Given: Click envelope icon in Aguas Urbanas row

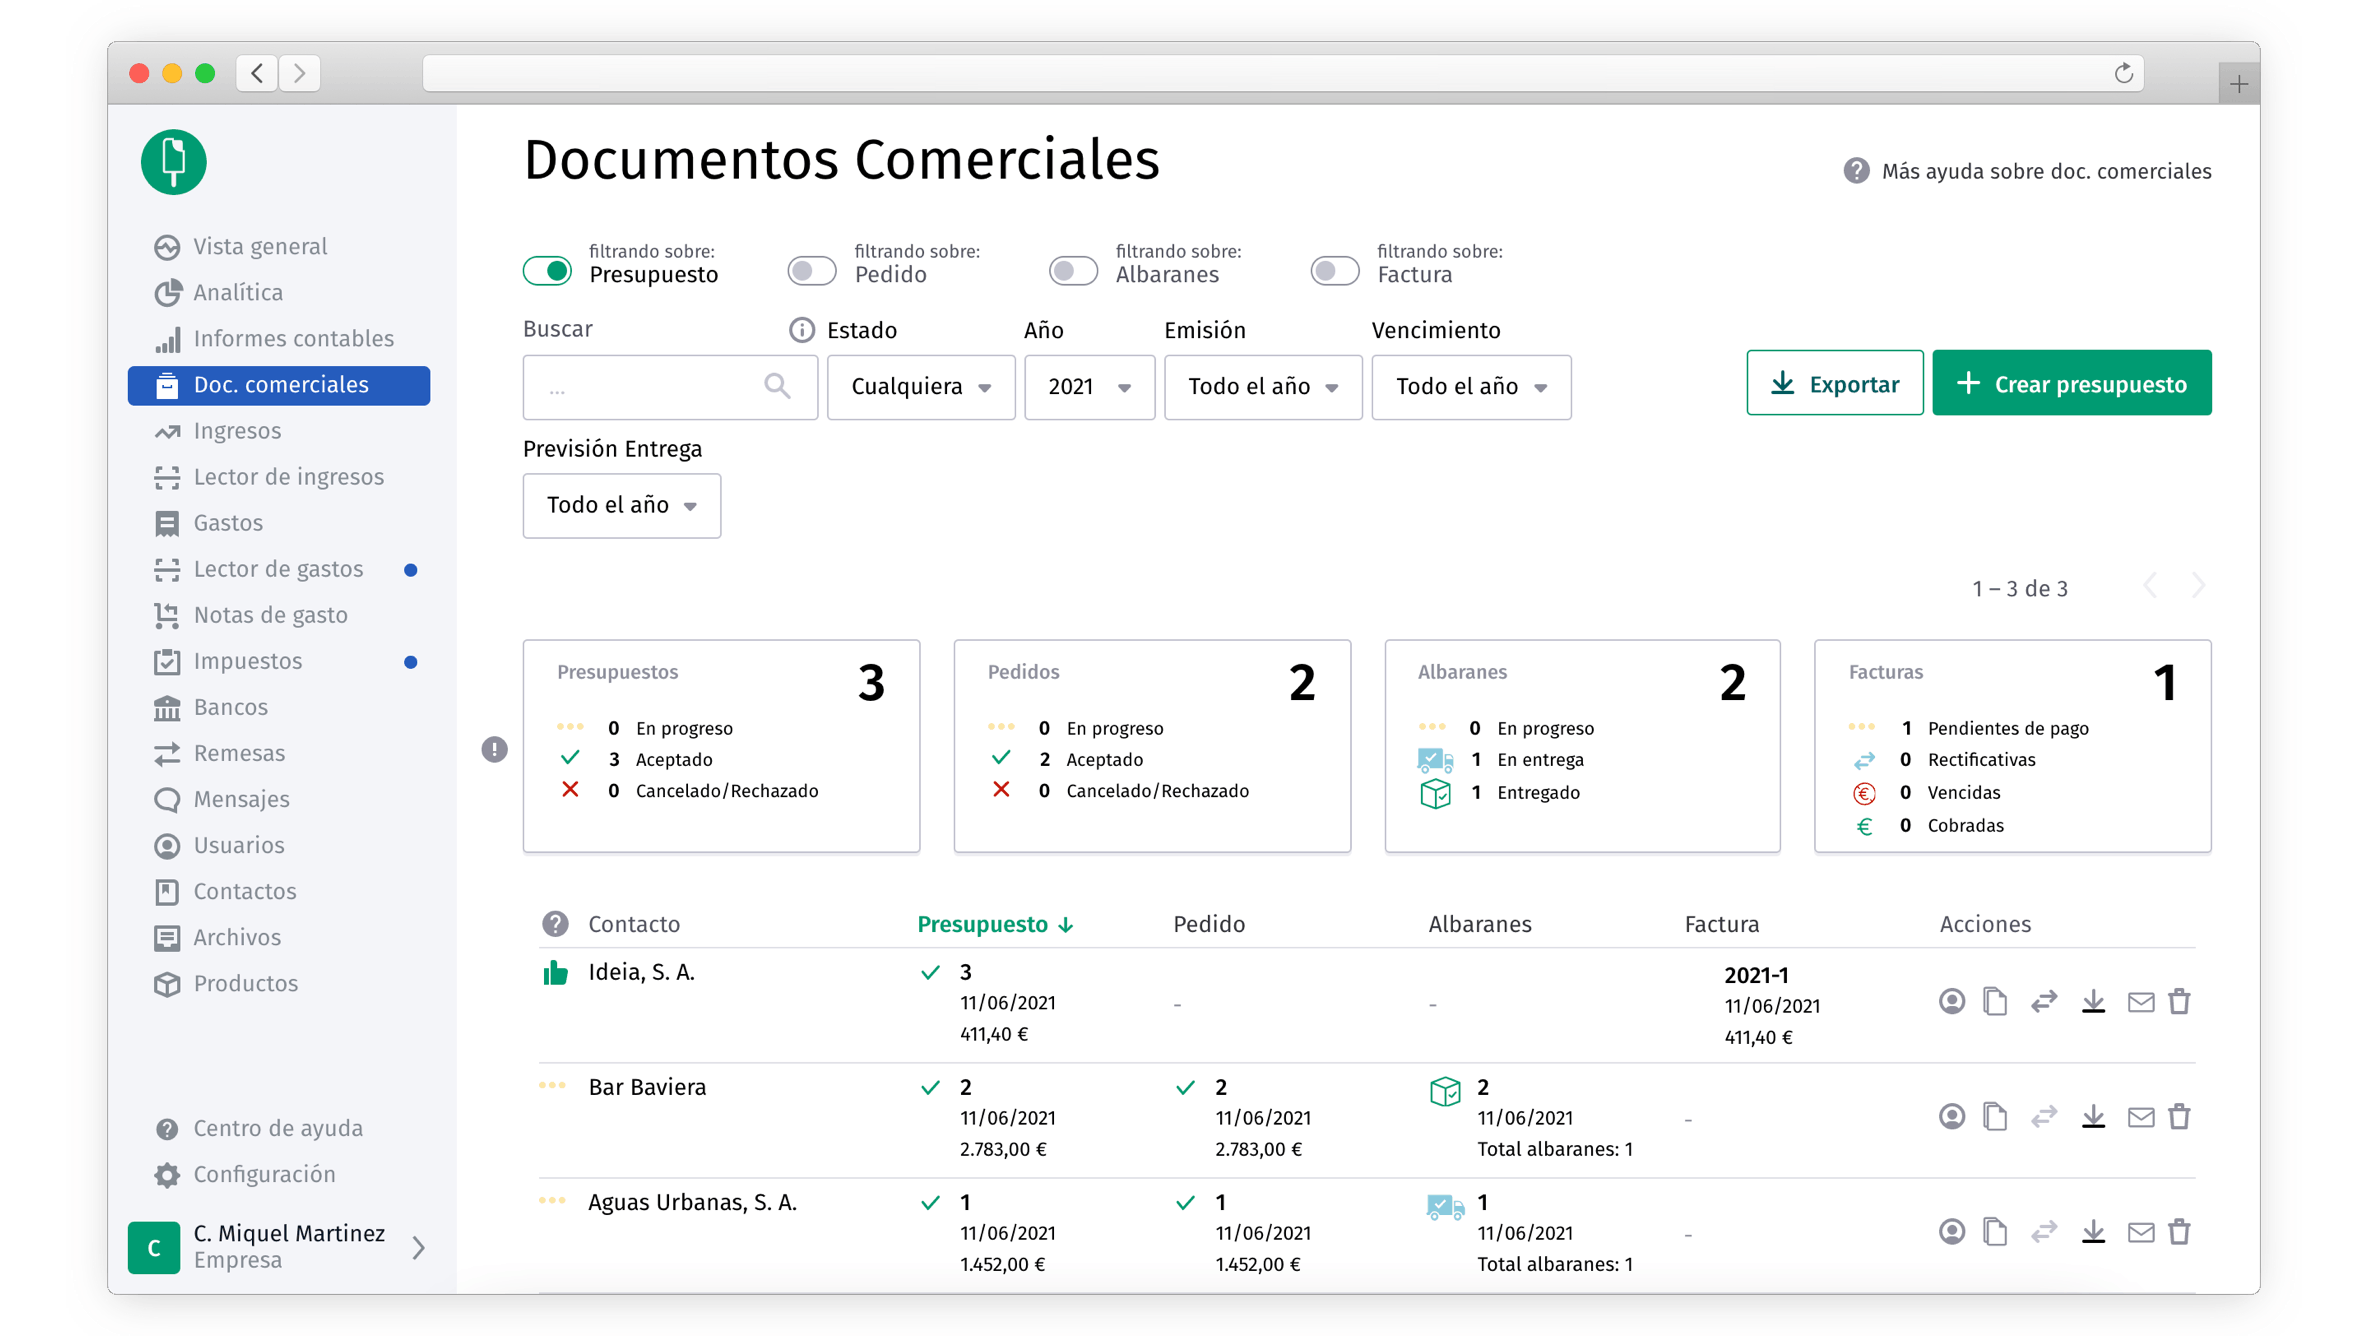Looking at the screenshot, I should 2140,1231.
